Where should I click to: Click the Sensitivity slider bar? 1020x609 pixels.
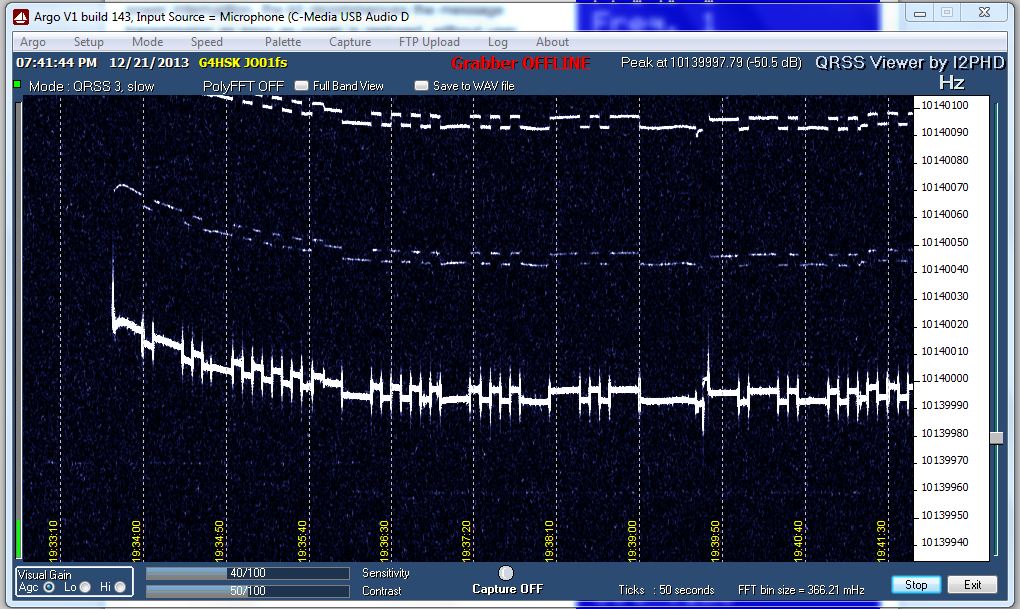click(x=247, y=573)
